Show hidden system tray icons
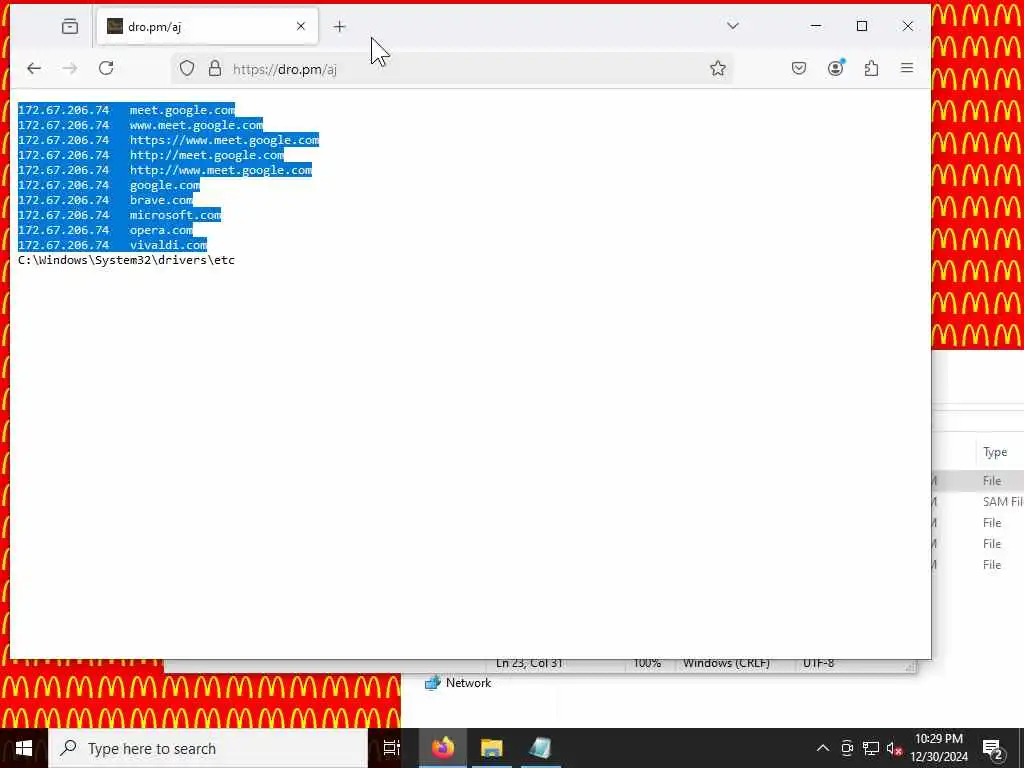Image resolution: width=1024 pixels, height=768 pixels. tap(823, 748)
